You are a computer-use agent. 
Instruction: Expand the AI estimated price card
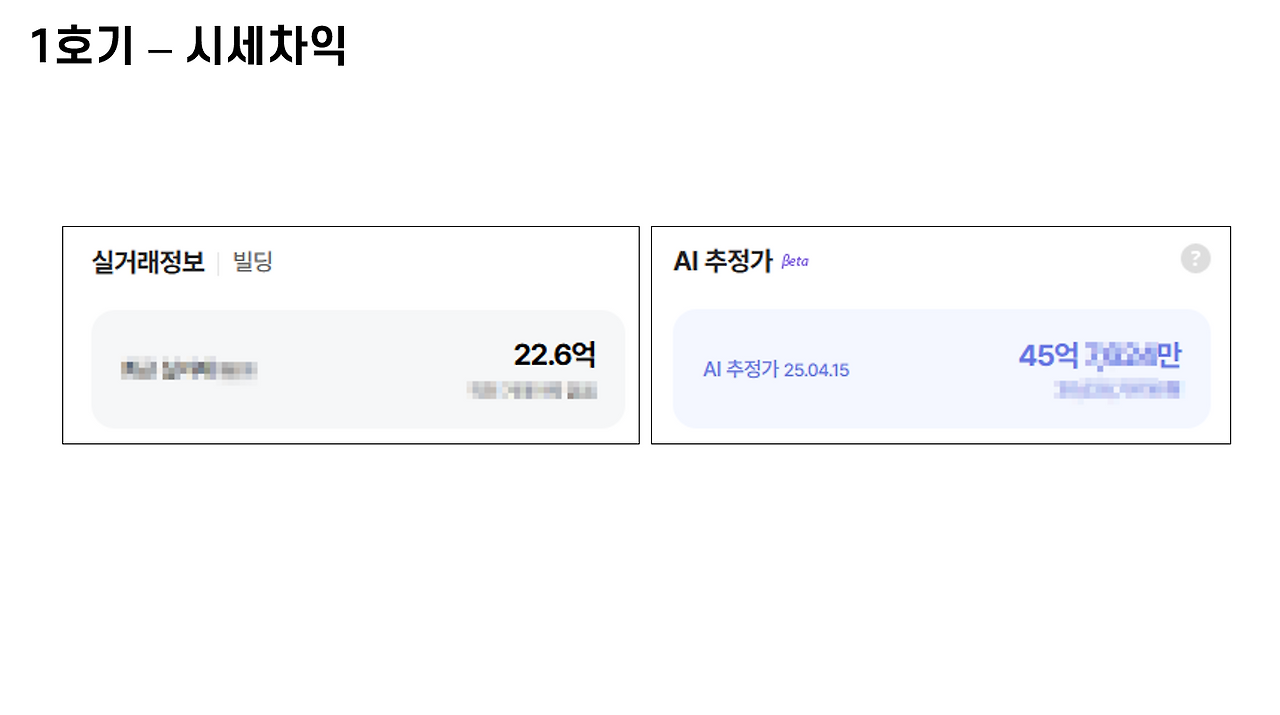click(x=941, y=334)
